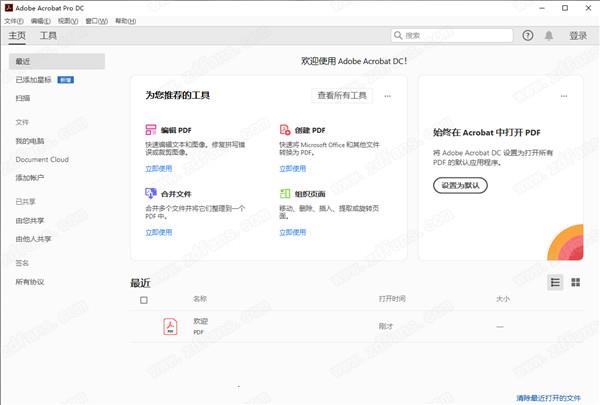Select 扫描 in the sidebar
The image size is (600, 405).
(x=23, y=98)
